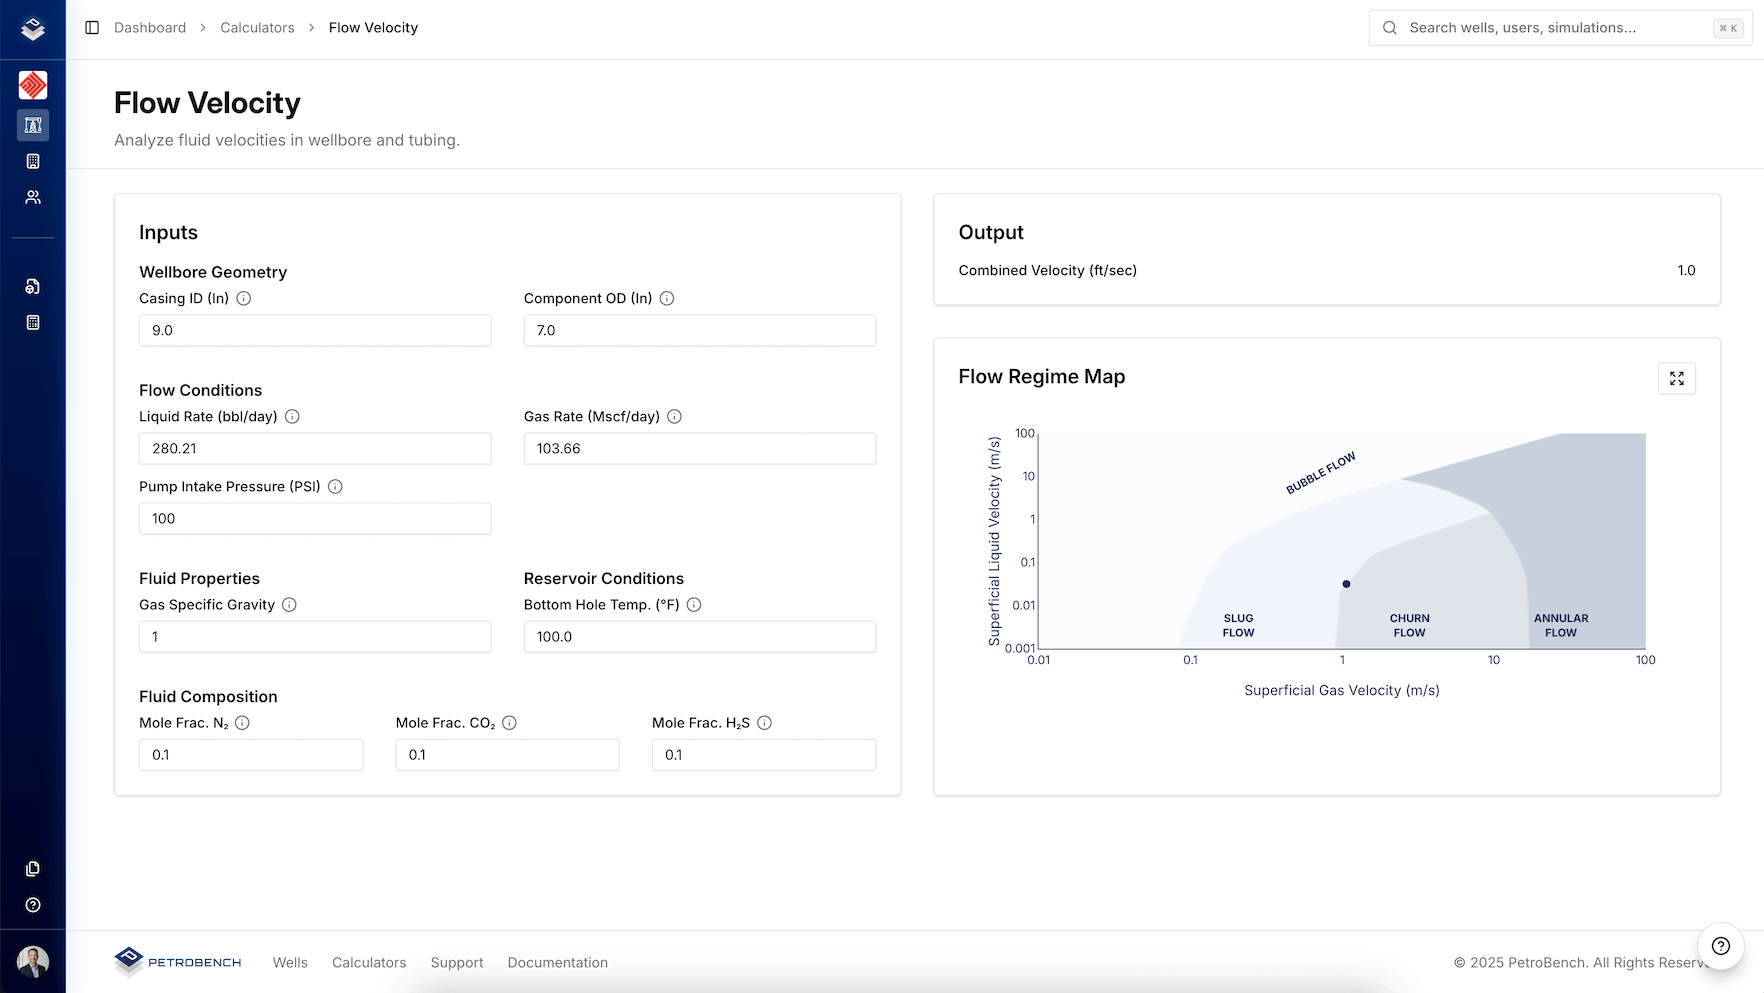
Task: Open the oil-drop simulations icon in sidebar
Action: [x=33, y=286]
